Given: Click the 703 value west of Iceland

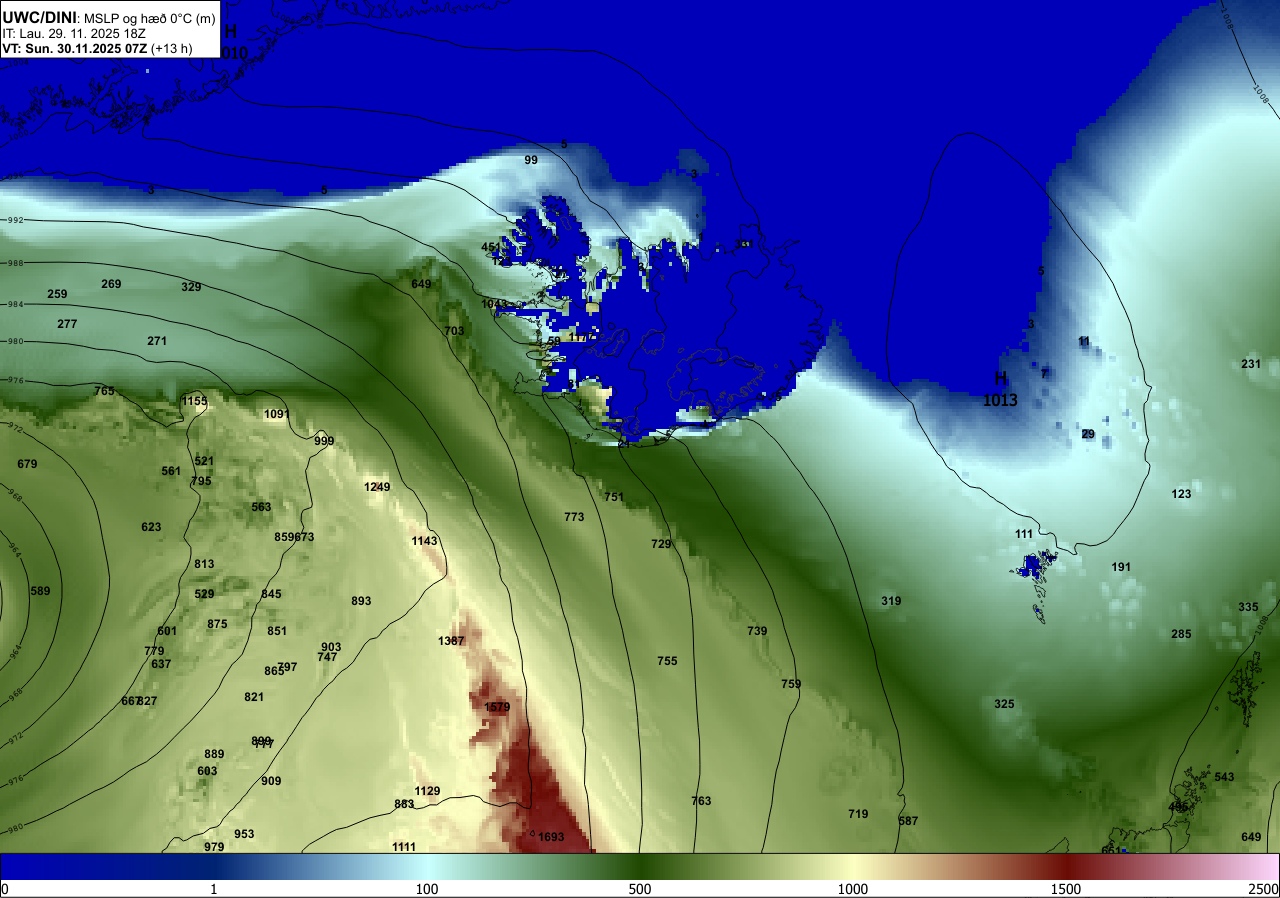Looking at the screenshot, I should (454, 331).
